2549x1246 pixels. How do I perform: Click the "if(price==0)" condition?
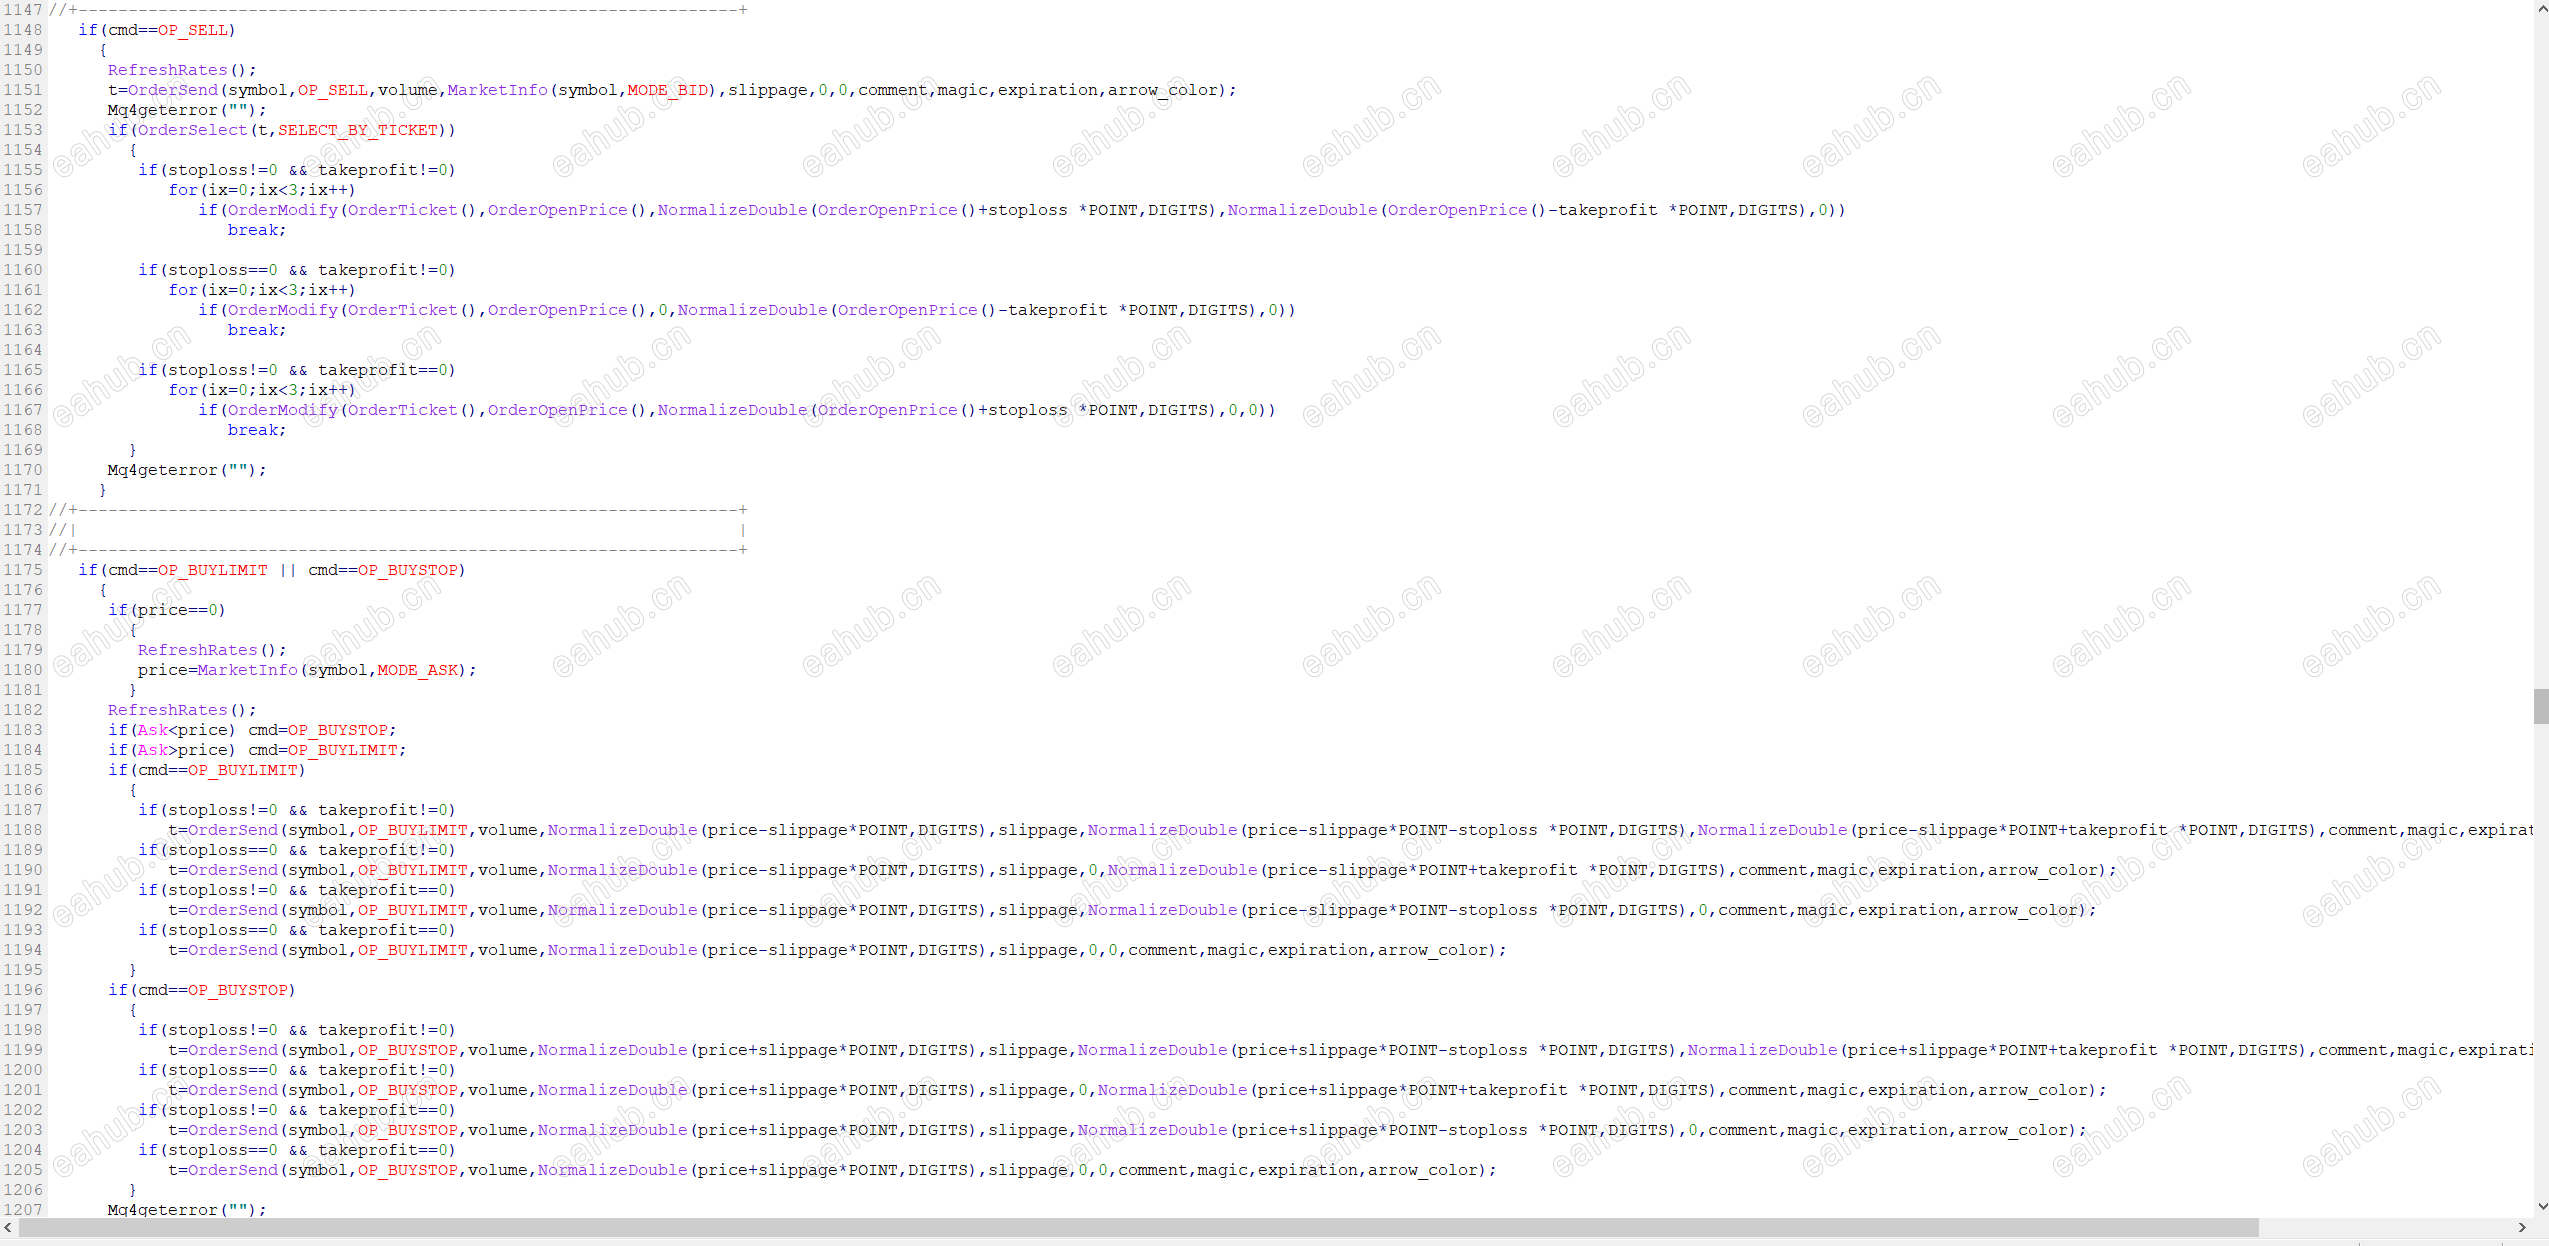[x=167, y=610]
